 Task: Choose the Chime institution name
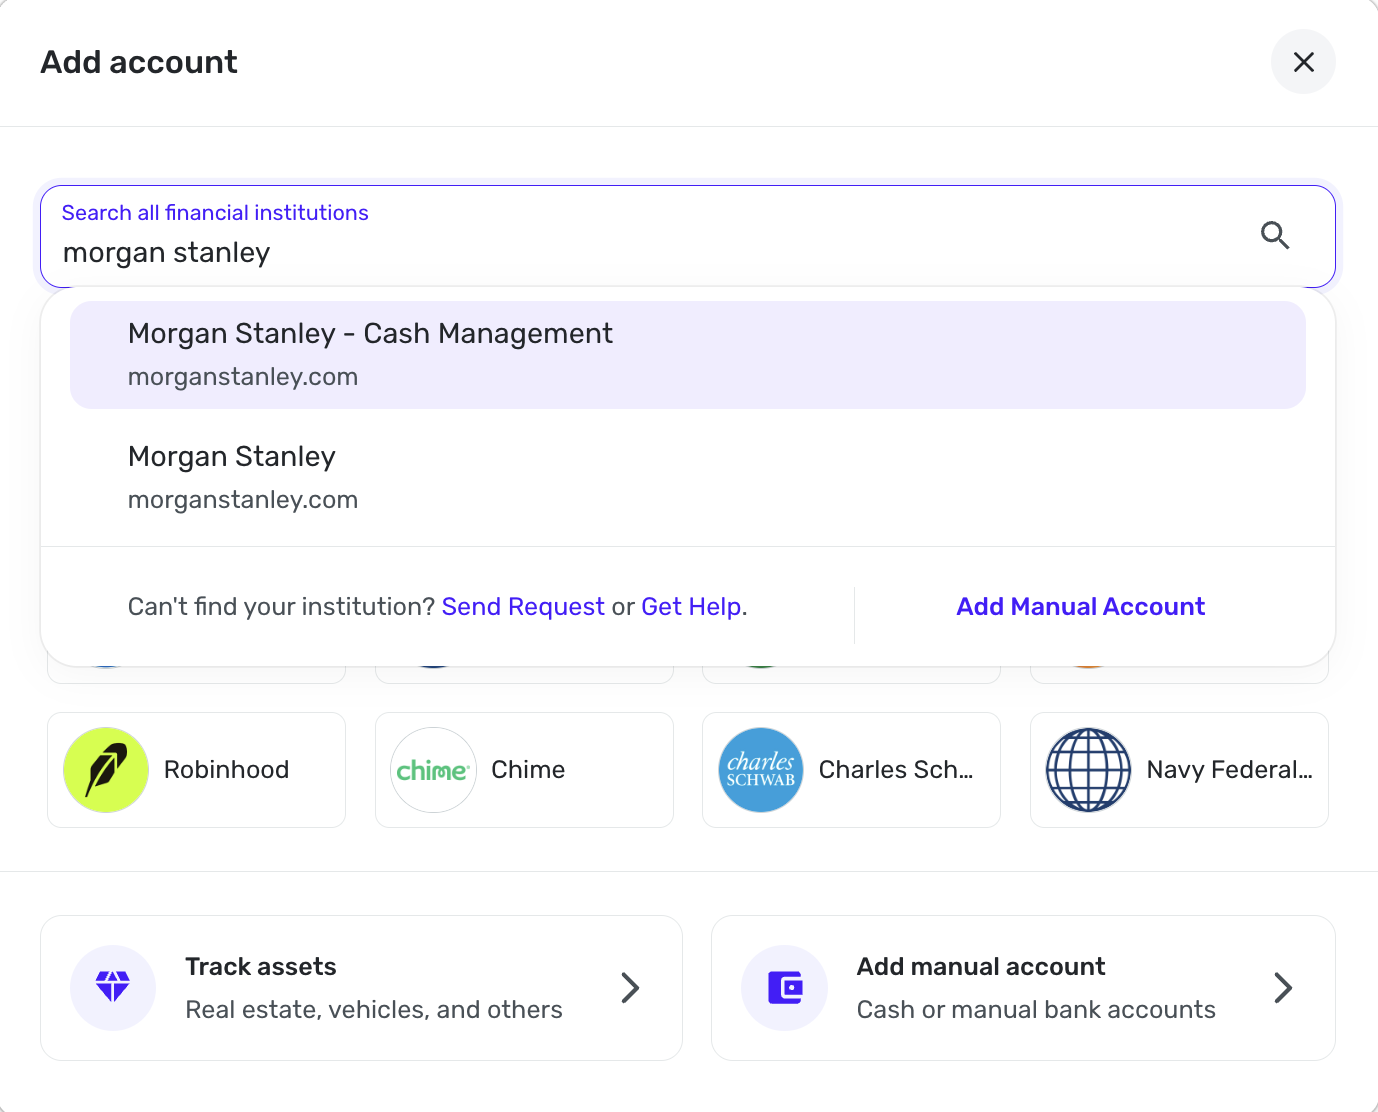click(528, 770)
